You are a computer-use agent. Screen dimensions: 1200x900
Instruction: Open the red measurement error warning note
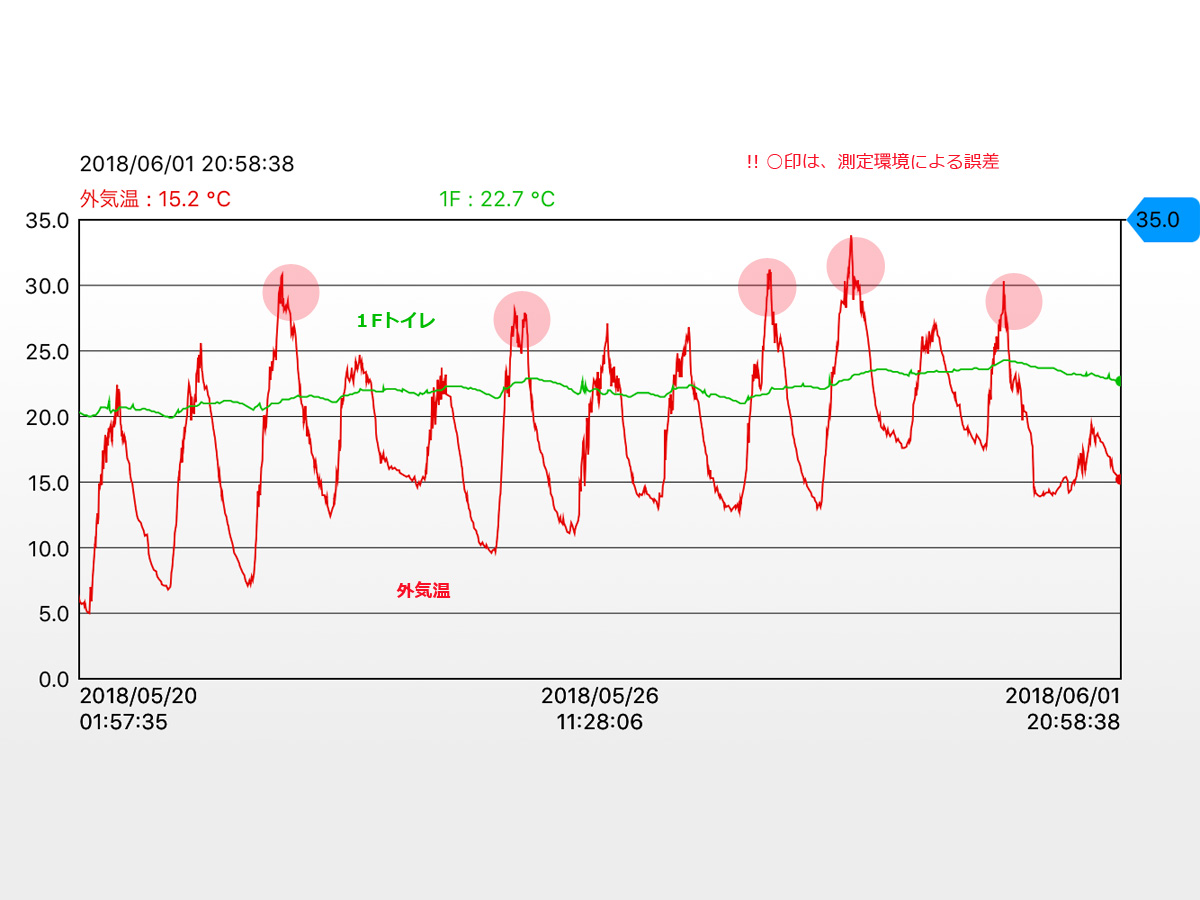click(872, 162)
